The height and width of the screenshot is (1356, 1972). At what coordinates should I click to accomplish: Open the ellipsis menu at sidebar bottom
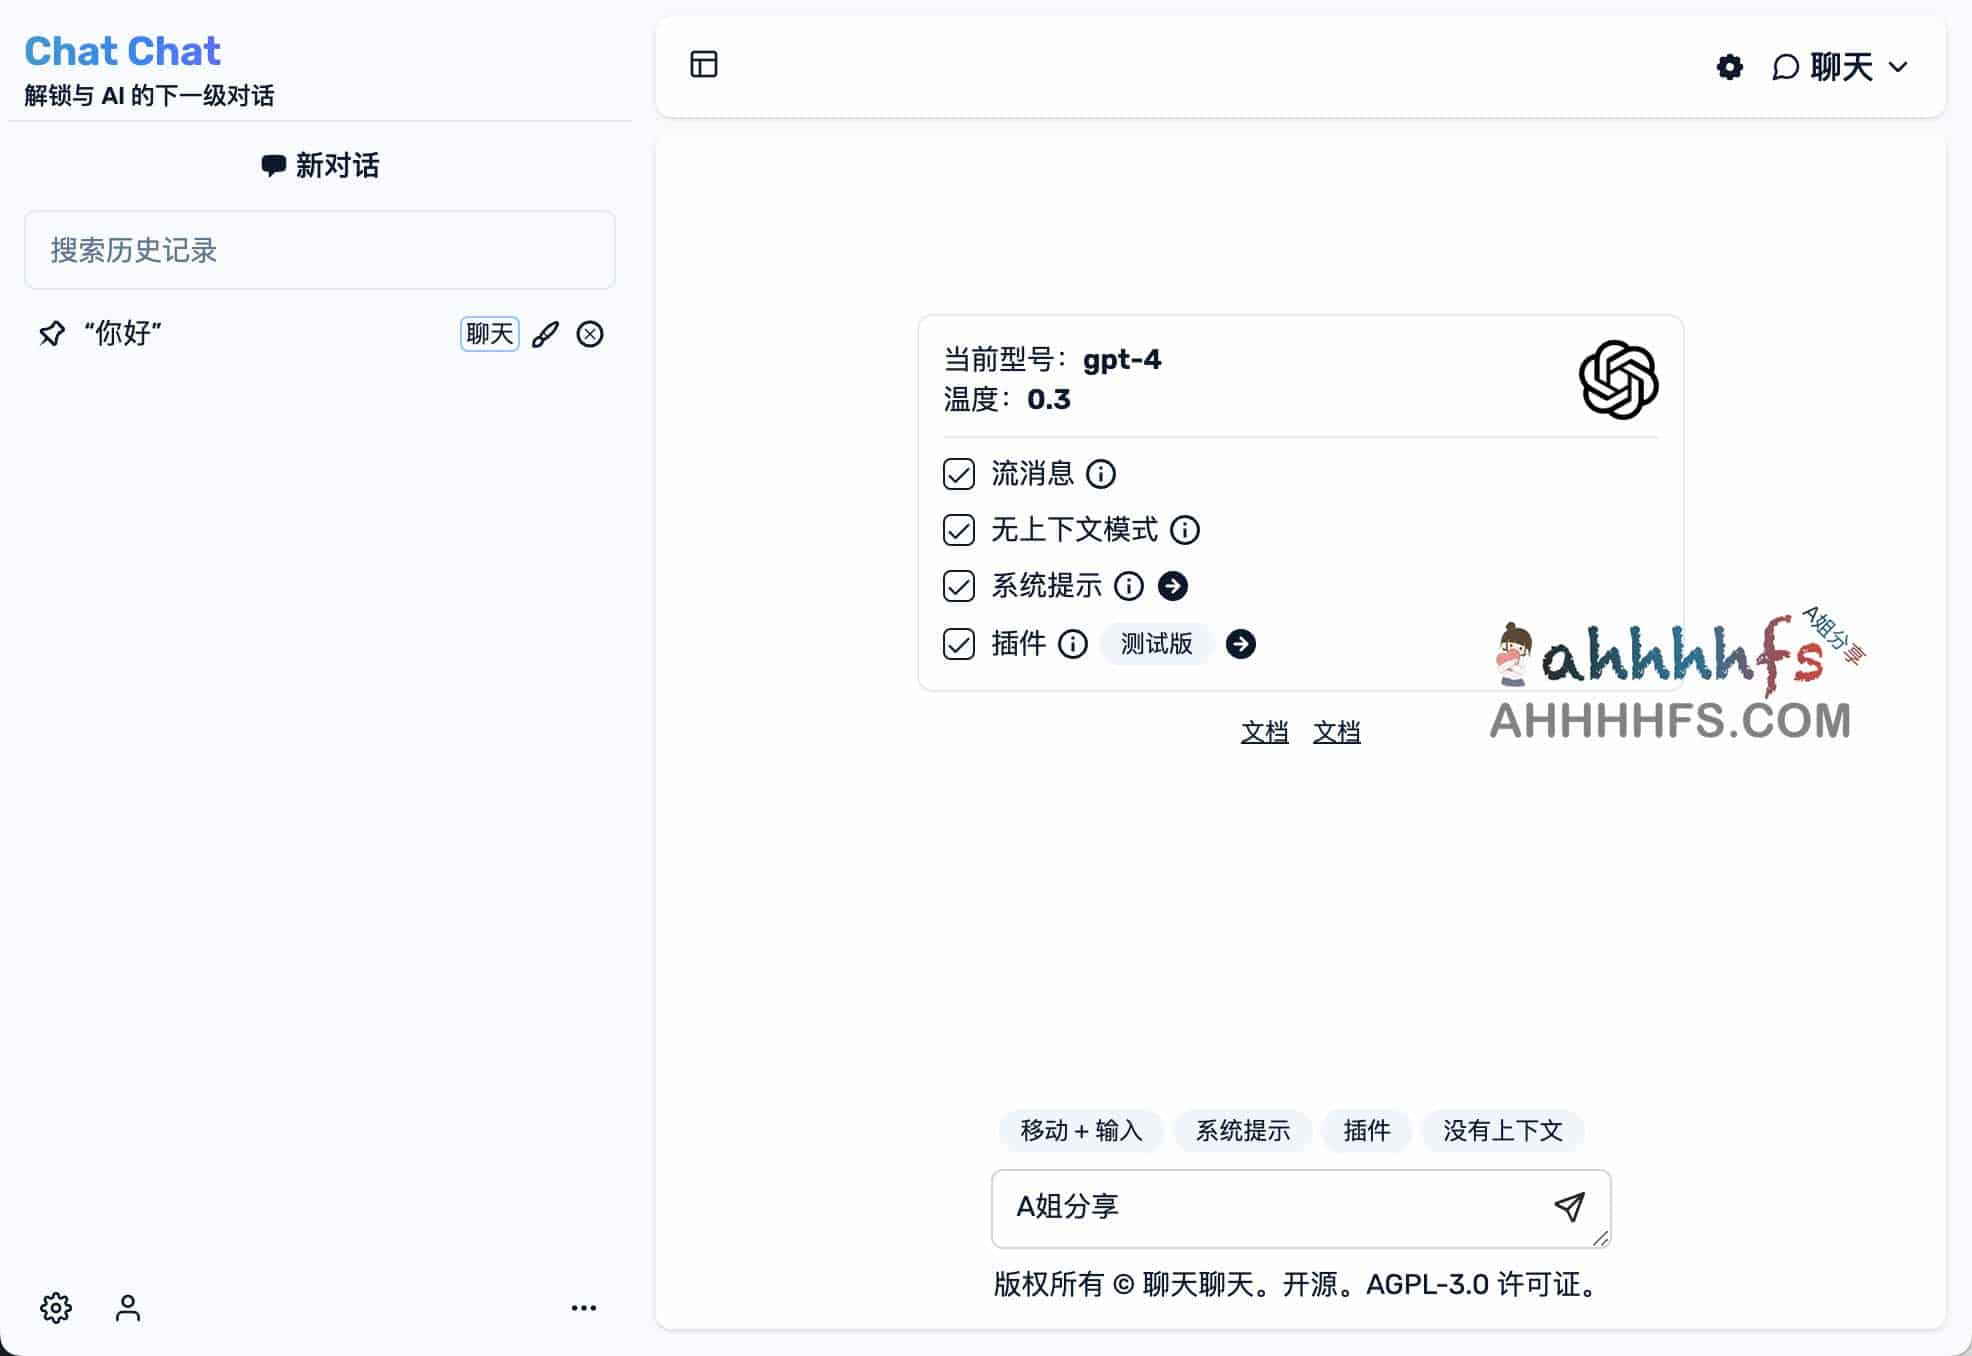pos(584,1308)
